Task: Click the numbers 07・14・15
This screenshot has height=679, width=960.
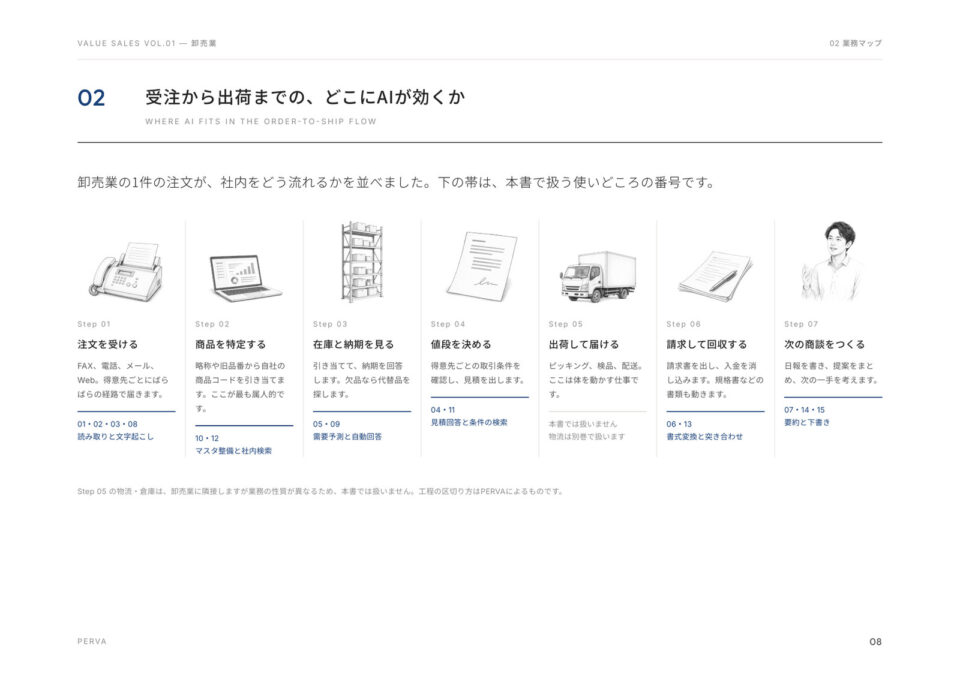Action: point(804,410)
